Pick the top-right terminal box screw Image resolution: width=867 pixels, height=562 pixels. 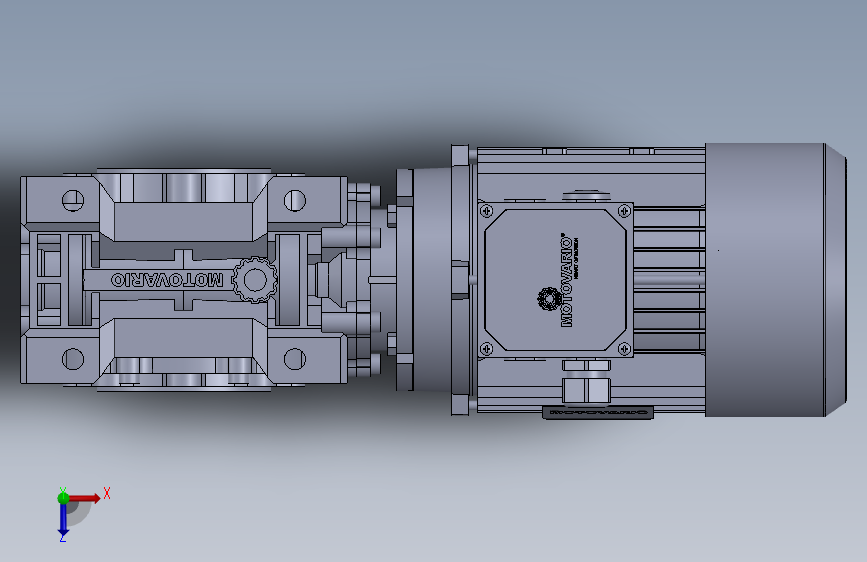click(x=624, y=211)
